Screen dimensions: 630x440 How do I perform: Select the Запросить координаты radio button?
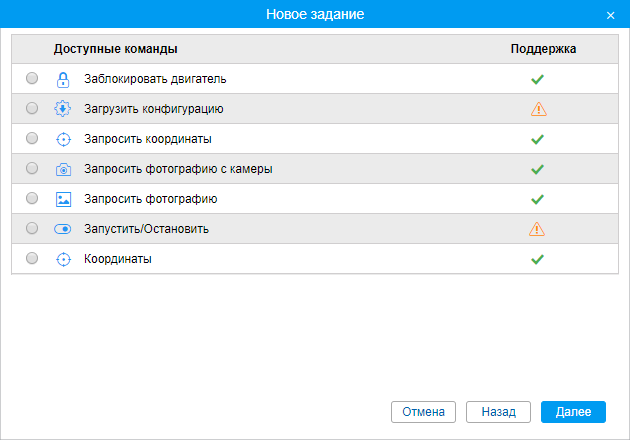[32, 138]
